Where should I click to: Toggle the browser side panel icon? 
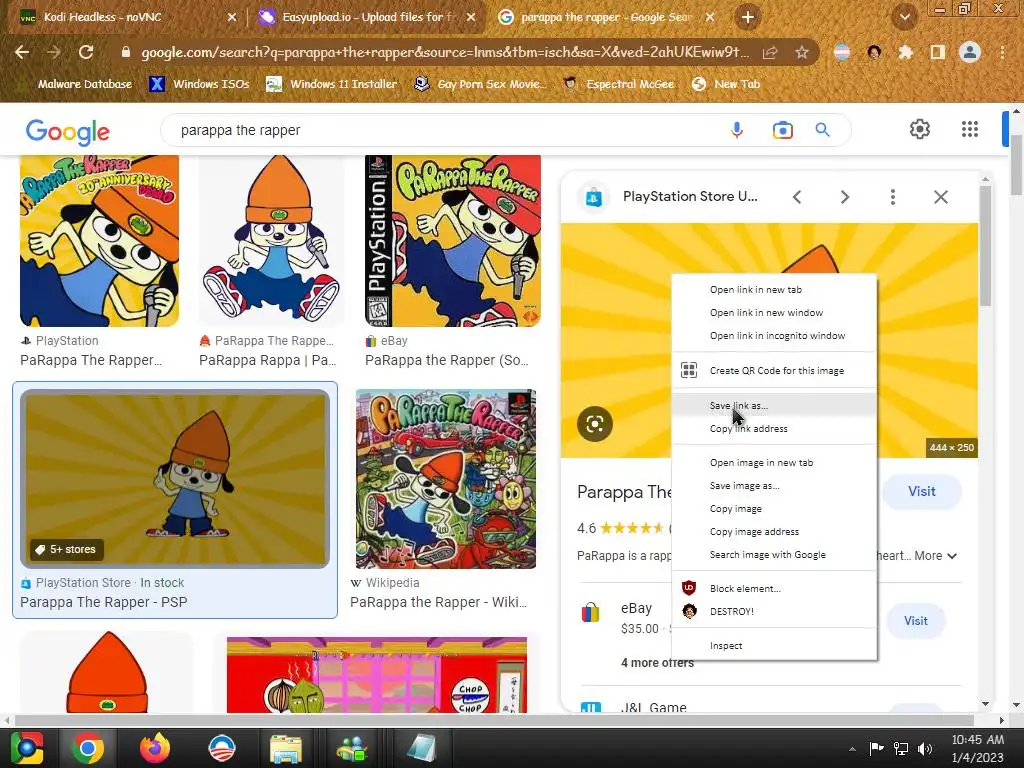[x=938, y=52]
